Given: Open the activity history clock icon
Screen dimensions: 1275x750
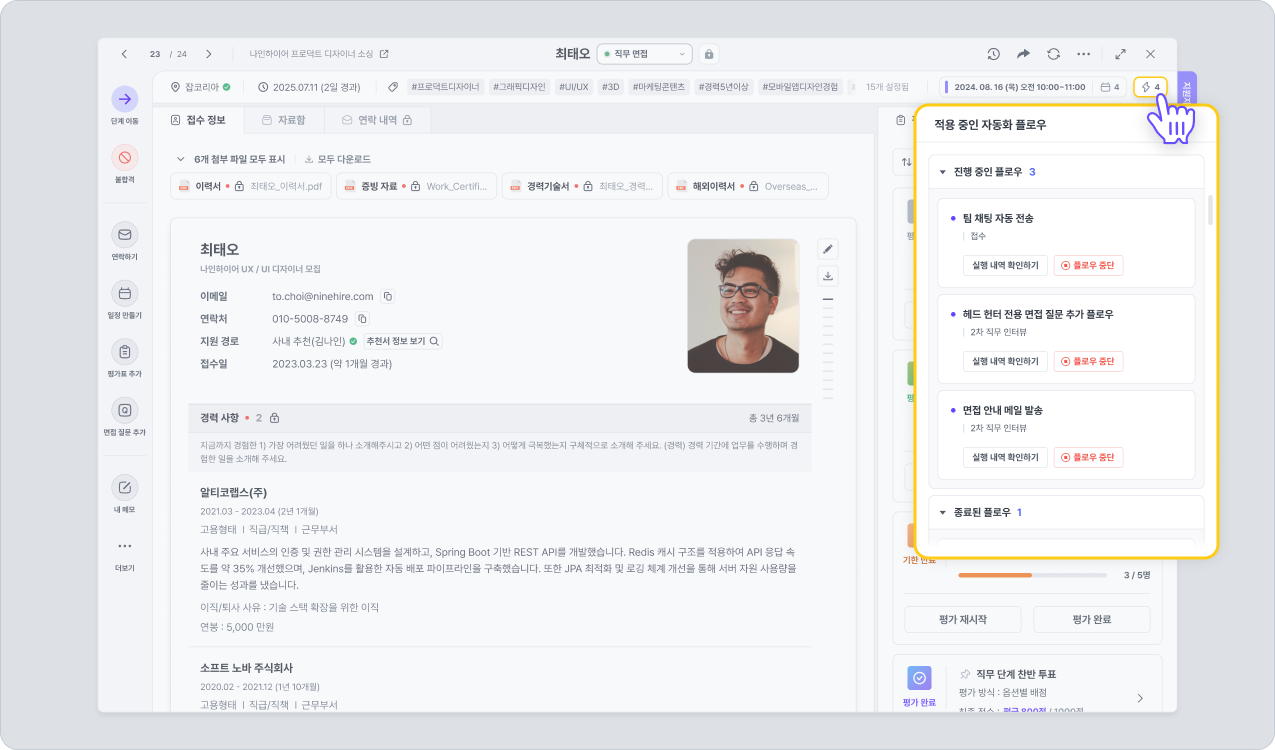Looking at the screenshot, I should click(x=993, y=54).
